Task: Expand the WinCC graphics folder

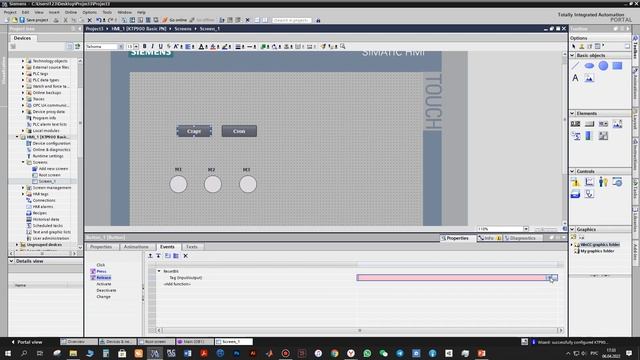Action: click(572, 244)
